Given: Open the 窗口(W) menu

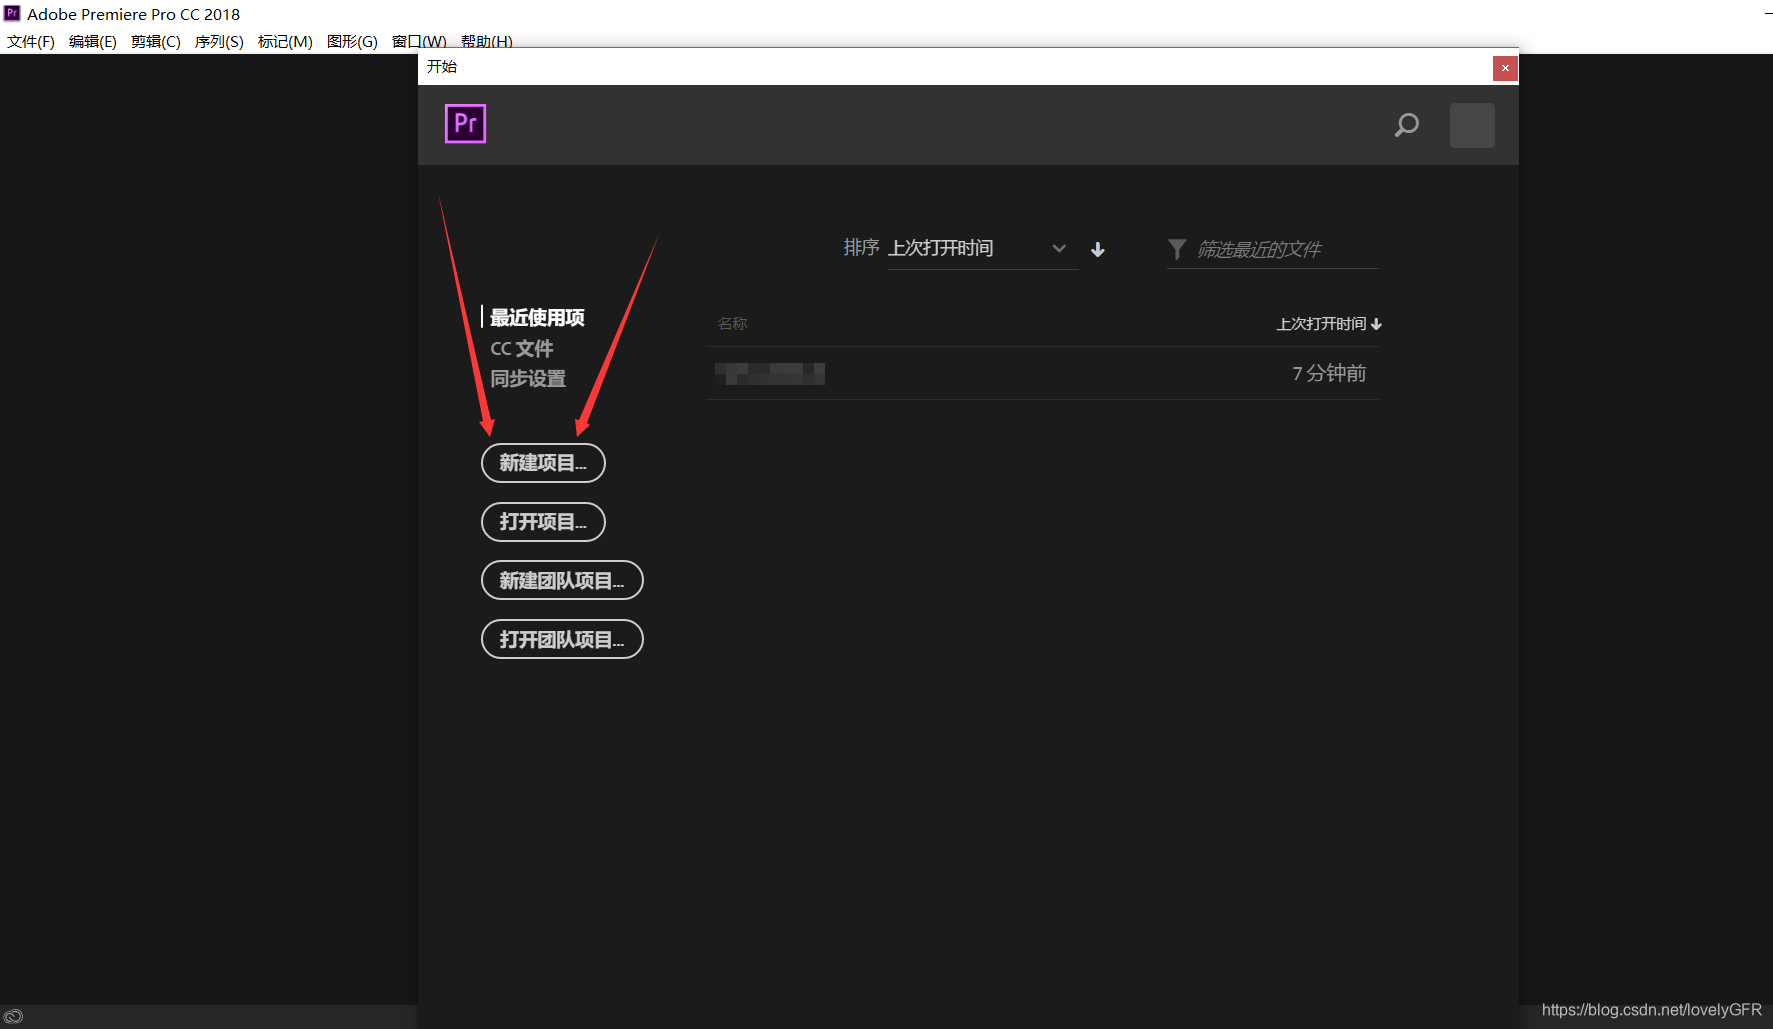Looking at the screenshot, I should pos(419,41).
